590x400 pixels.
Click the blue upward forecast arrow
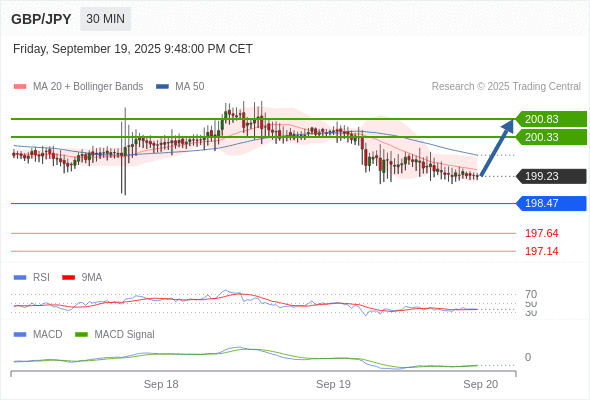(x=497, y=148)
